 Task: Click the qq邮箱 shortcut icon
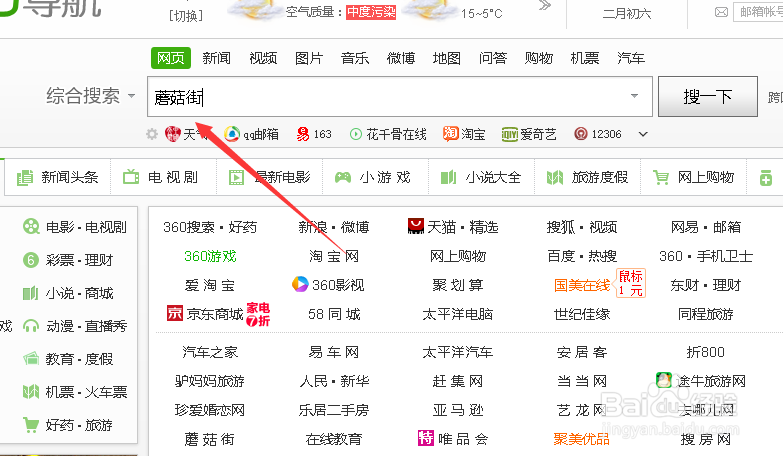tap(231, 134)
